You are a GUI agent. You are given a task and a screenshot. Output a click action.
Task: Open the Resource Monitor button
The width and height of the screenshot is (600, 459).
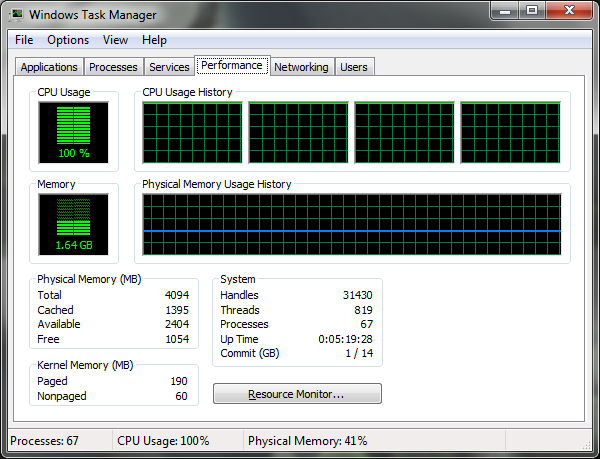(297, 394)
